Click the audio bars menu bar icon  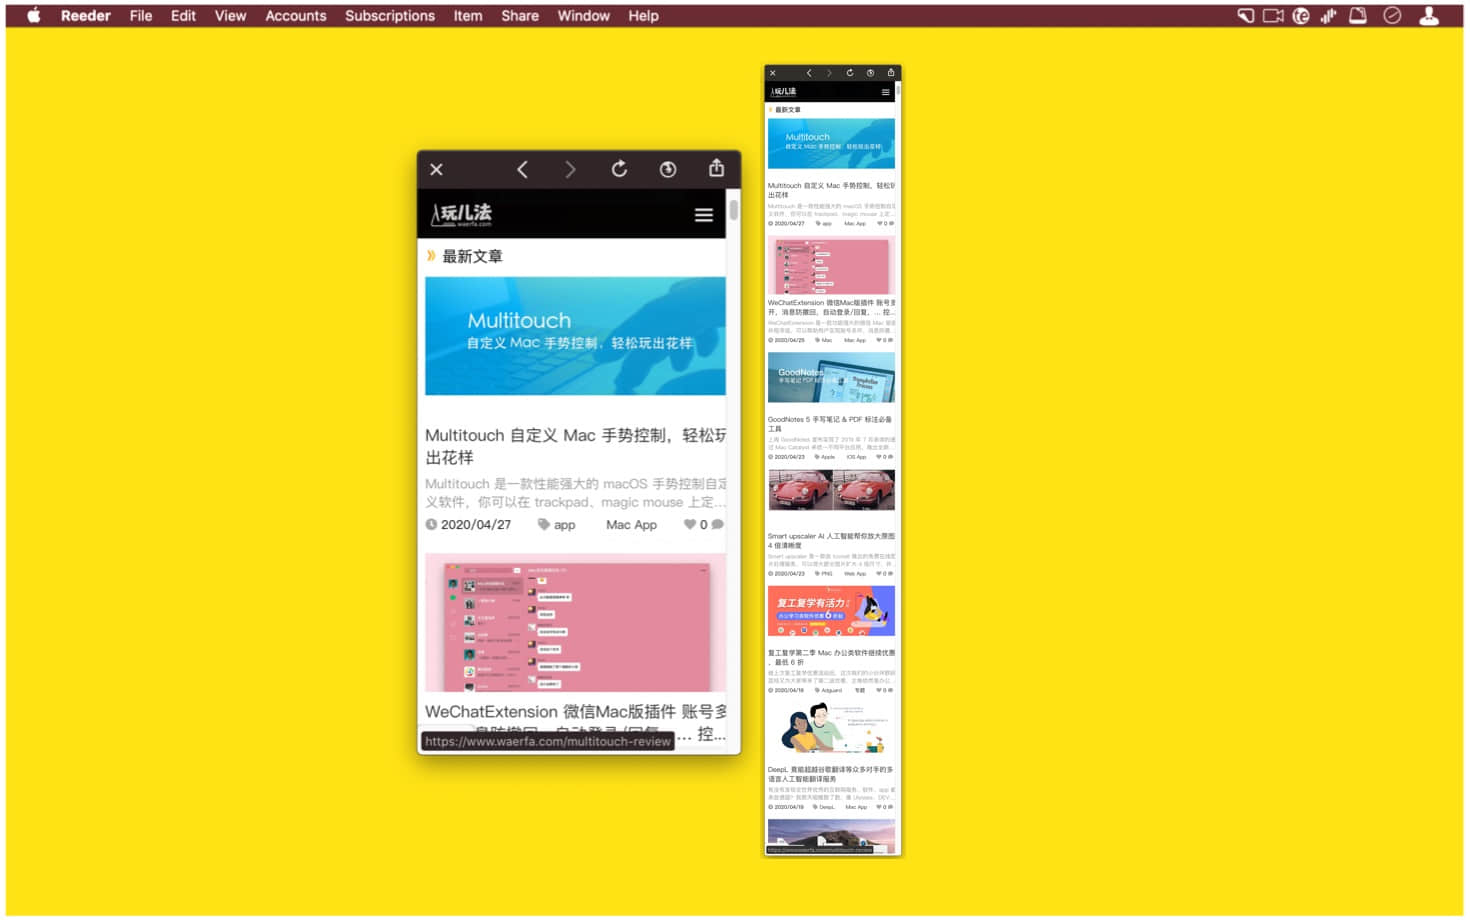[1329, 15]
